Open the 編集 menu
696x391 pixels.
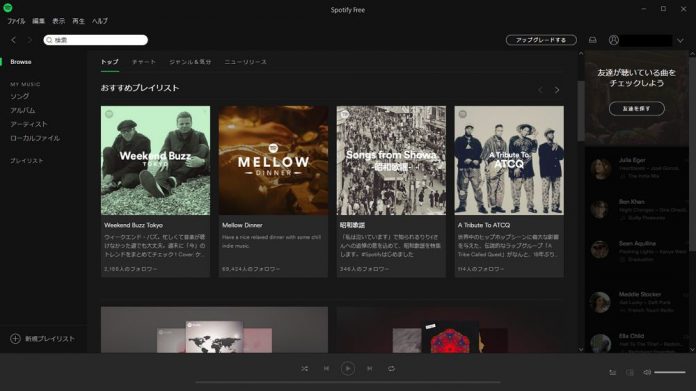pos(38,21)
